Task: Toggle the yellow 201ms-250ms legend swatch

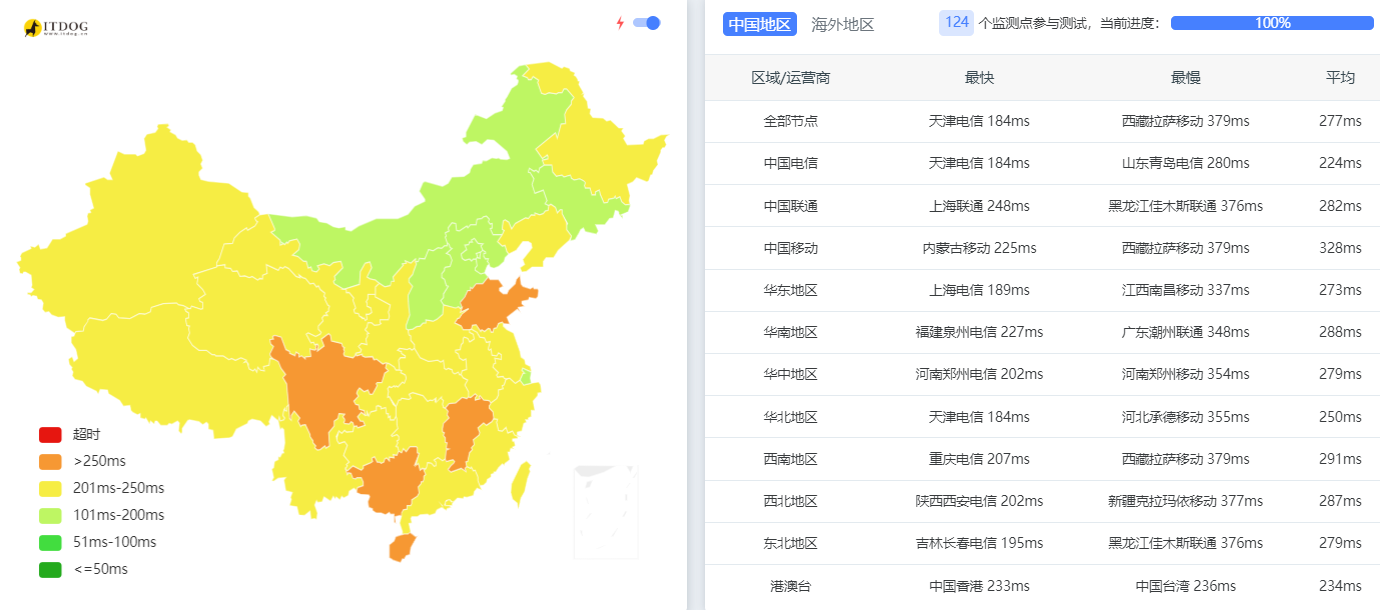Action: pyautogui.click(x=50, y=489)
